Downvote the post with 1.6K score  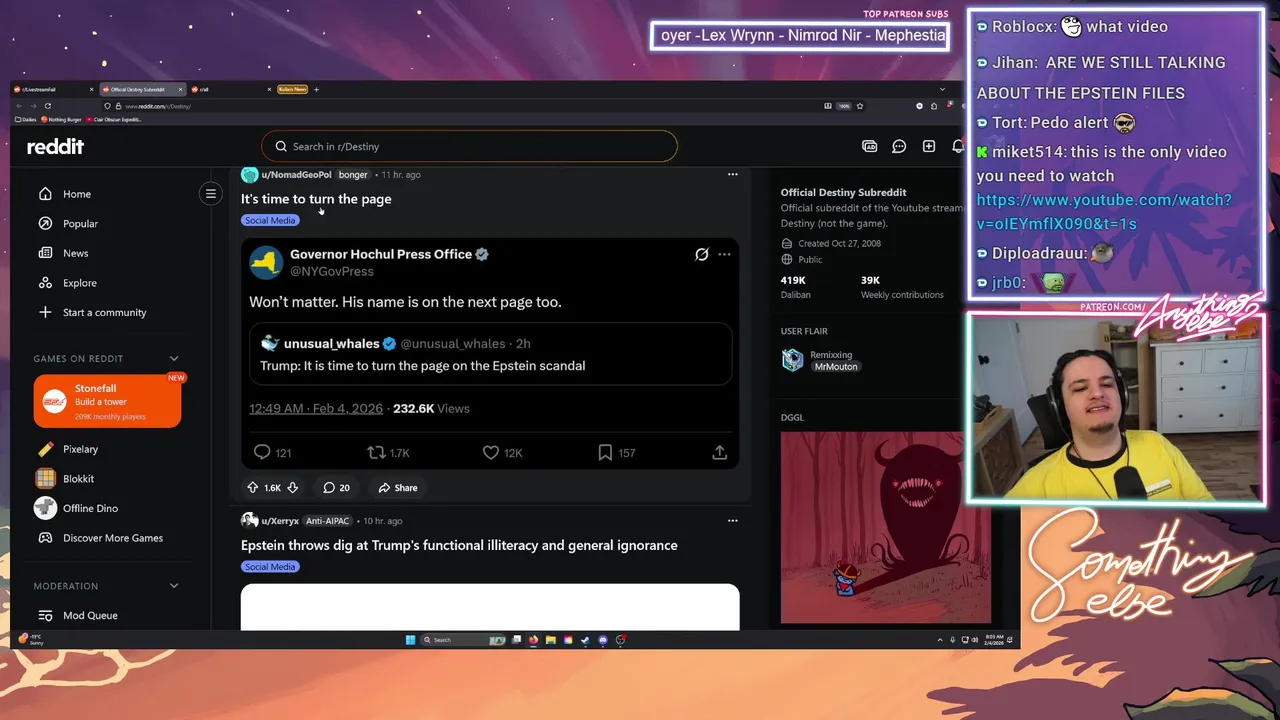[293, 488]
